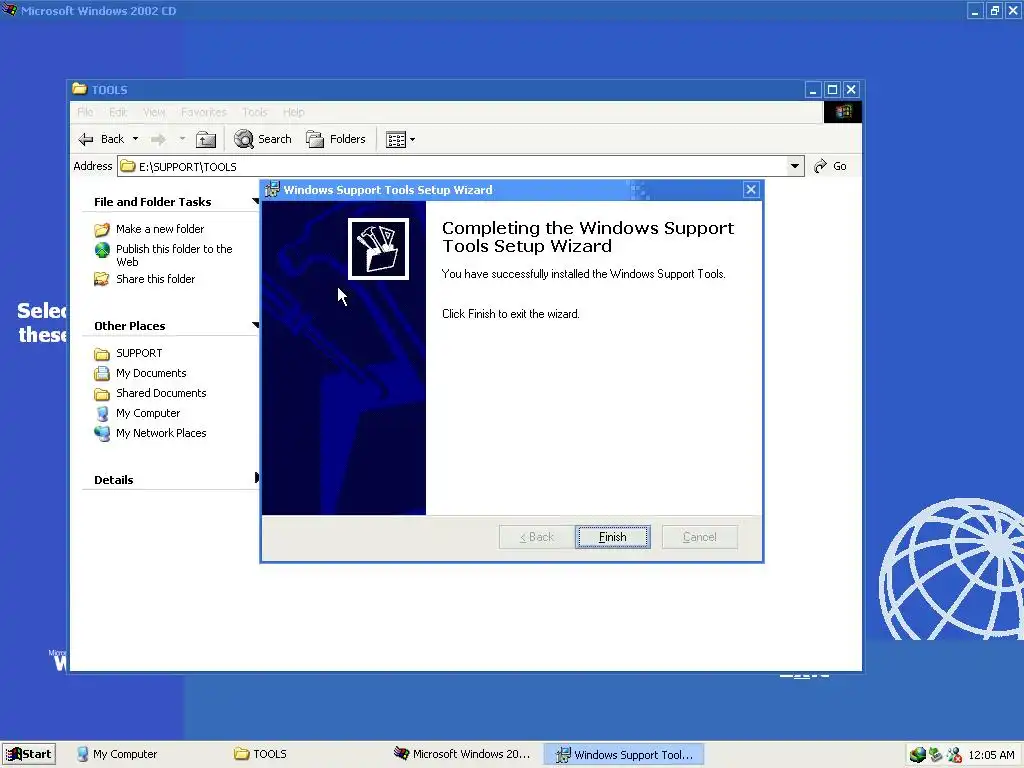Image resolution: width=1024 pixels, height=768 pixels.
Task: Click the toolbox icon in wizard banner
Action: pyautogui.click(x=378, y=249)
